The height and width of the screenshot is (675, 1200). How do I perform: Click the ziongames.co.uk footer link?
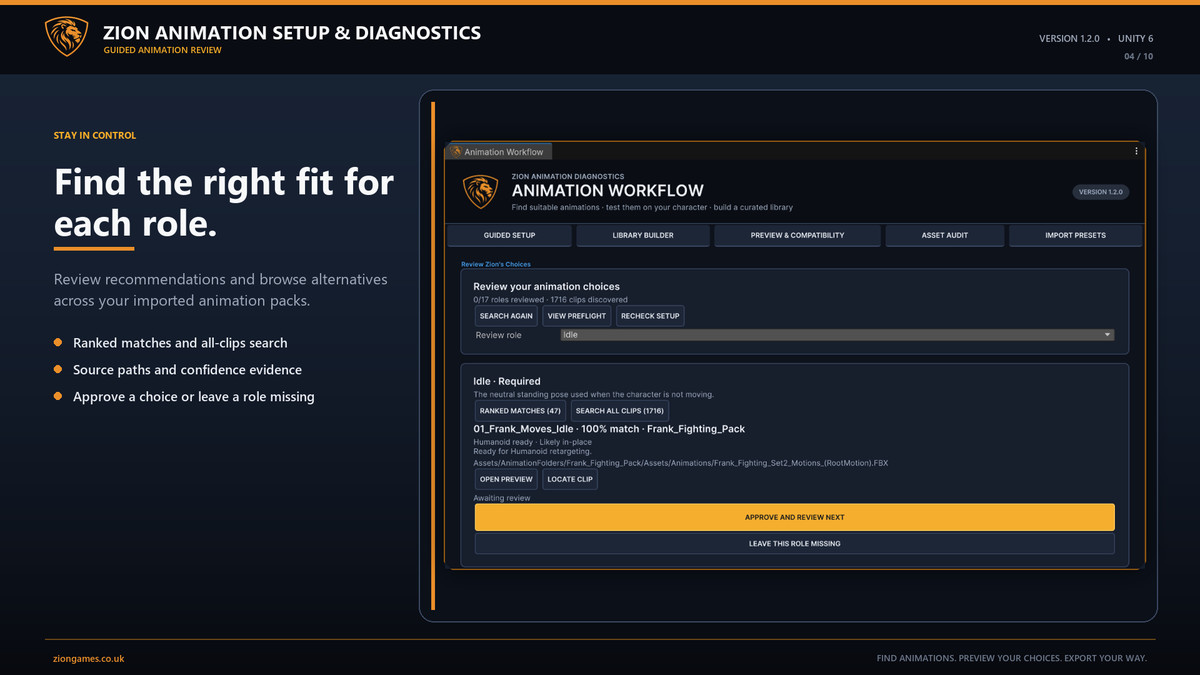click(89, 659)
